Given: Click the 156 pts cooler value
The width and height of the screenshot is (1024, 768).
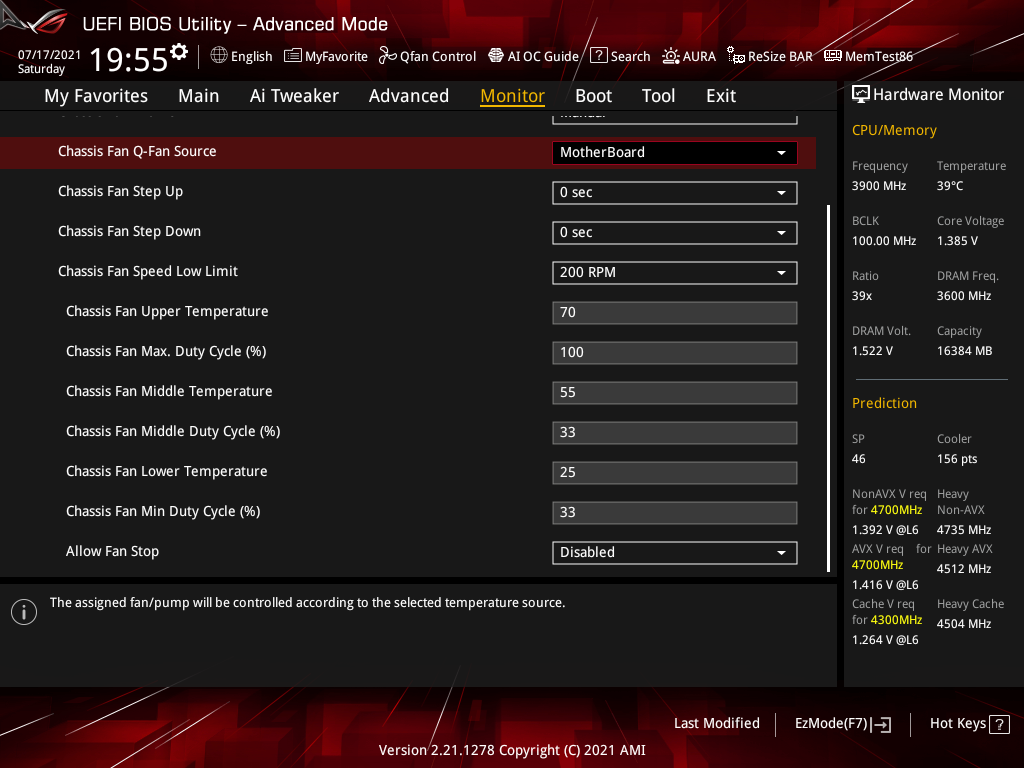Looking at the screenshot, I should tap(957, 459).
